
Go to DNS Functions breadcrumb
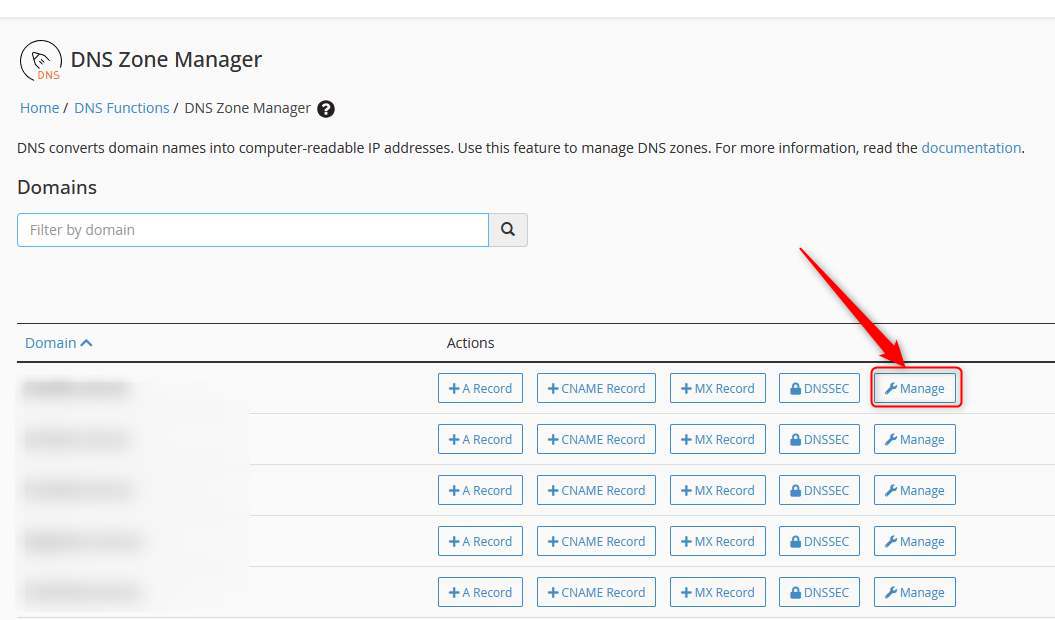coord(121,108)
